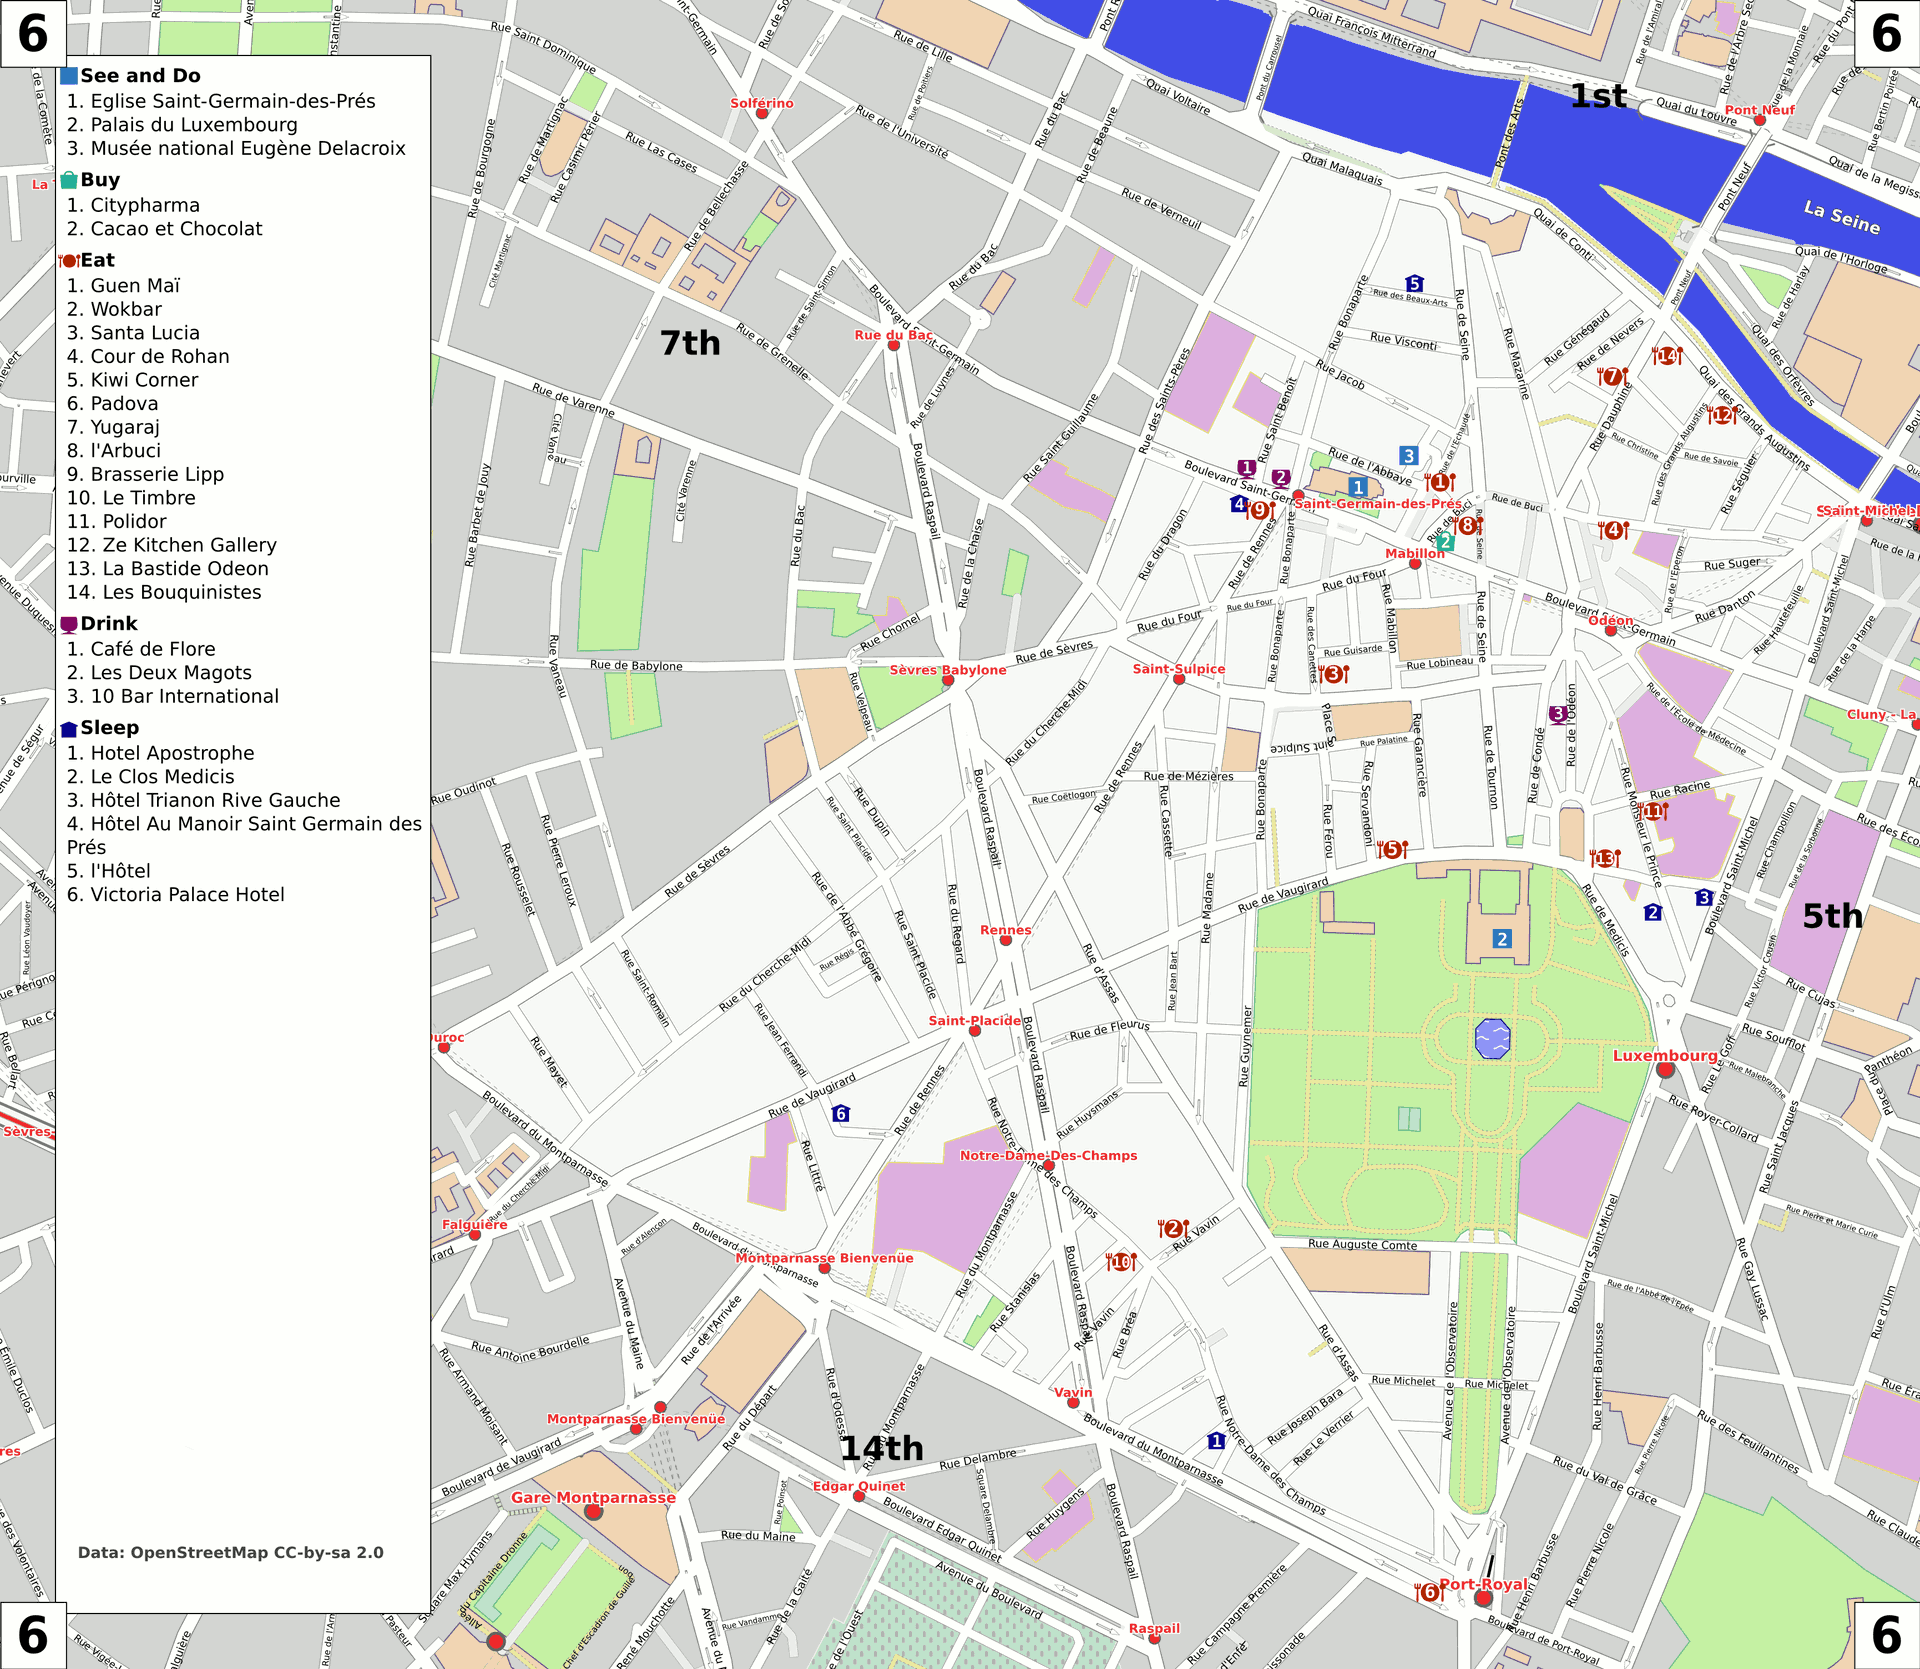
Task: Select red Eat marker 4 near Rue de Buci
Action: (x=1613, y=530)
